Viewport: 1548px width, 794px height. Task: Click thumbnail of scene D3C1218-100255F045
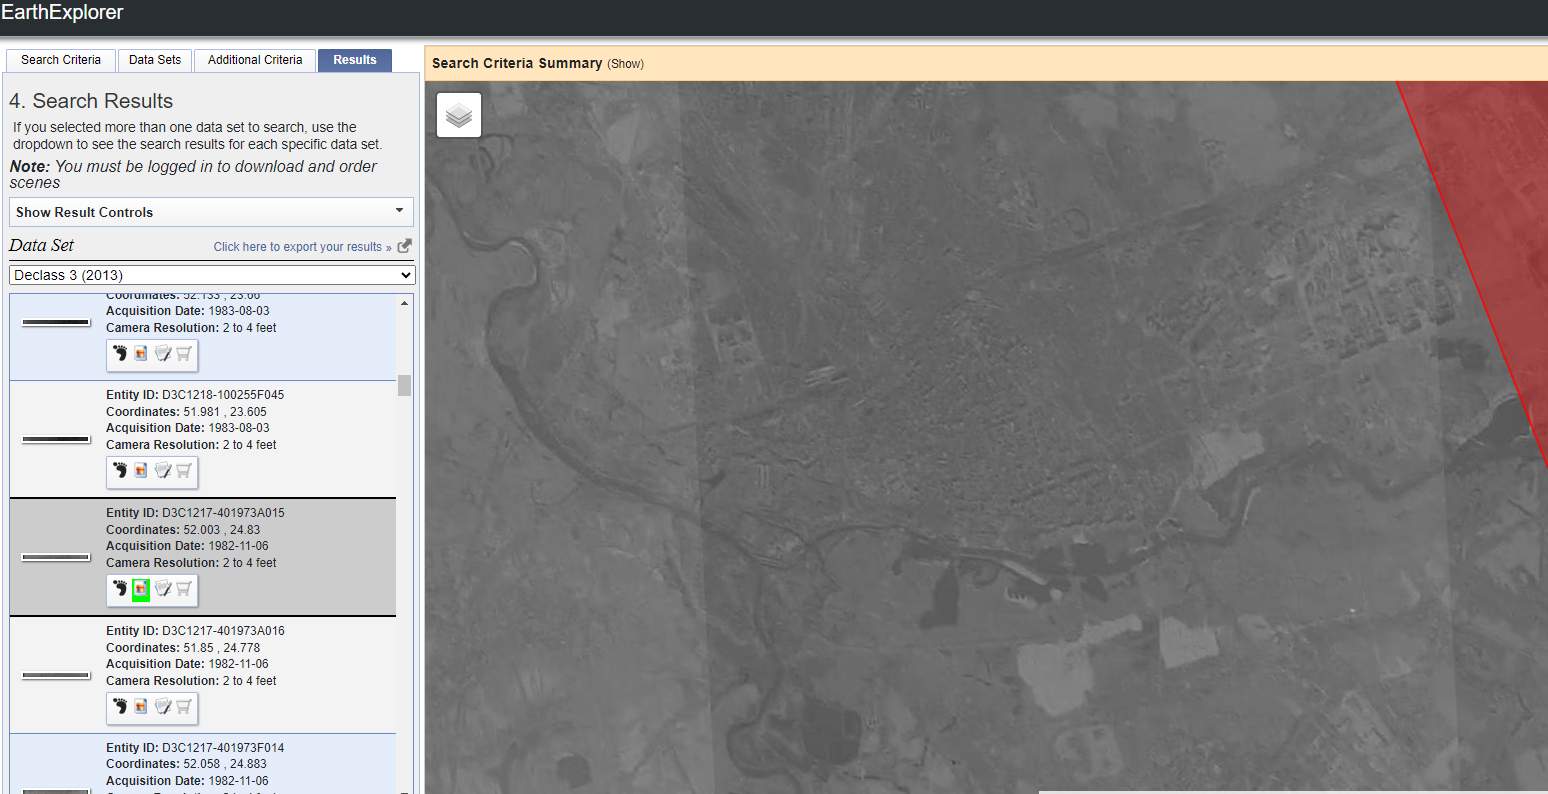click(56, 439)
